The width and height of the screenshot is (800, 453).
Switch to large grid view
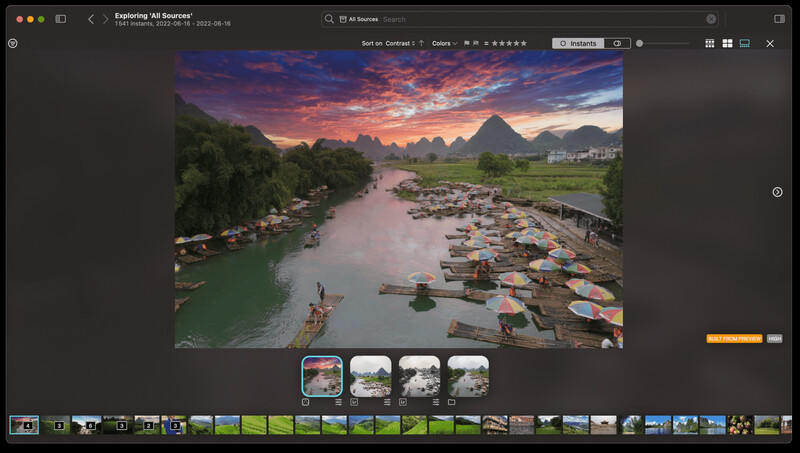[727, 43]
